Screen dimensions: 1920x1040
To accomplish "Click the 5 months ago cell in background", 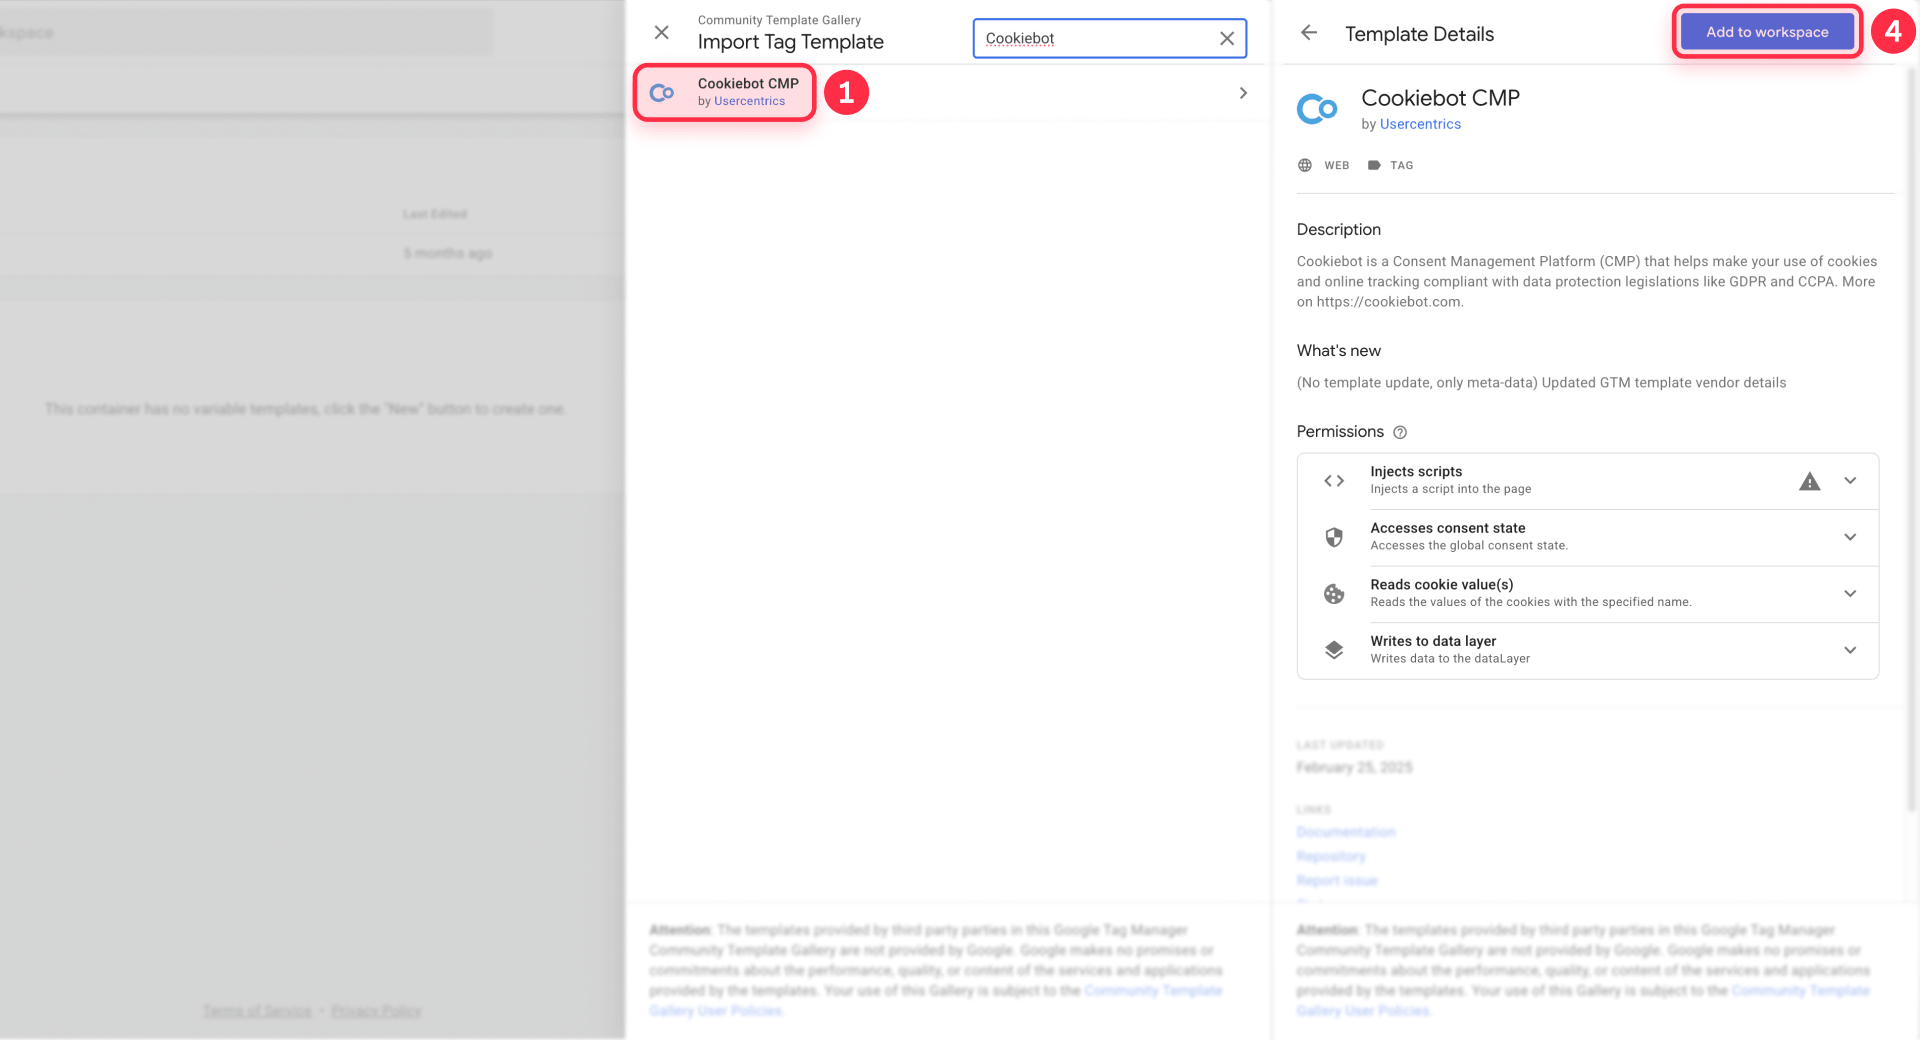I will (x=448, y=254).
